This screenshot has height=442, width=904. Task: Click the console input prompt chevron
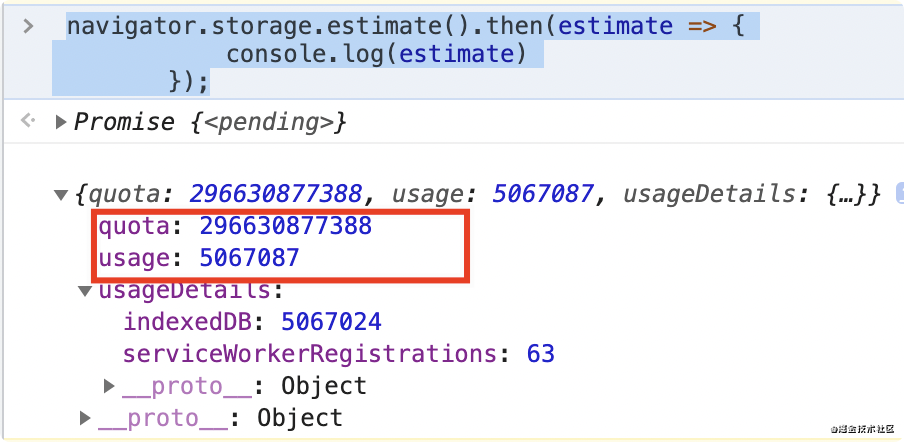click(x=29, y=26)
